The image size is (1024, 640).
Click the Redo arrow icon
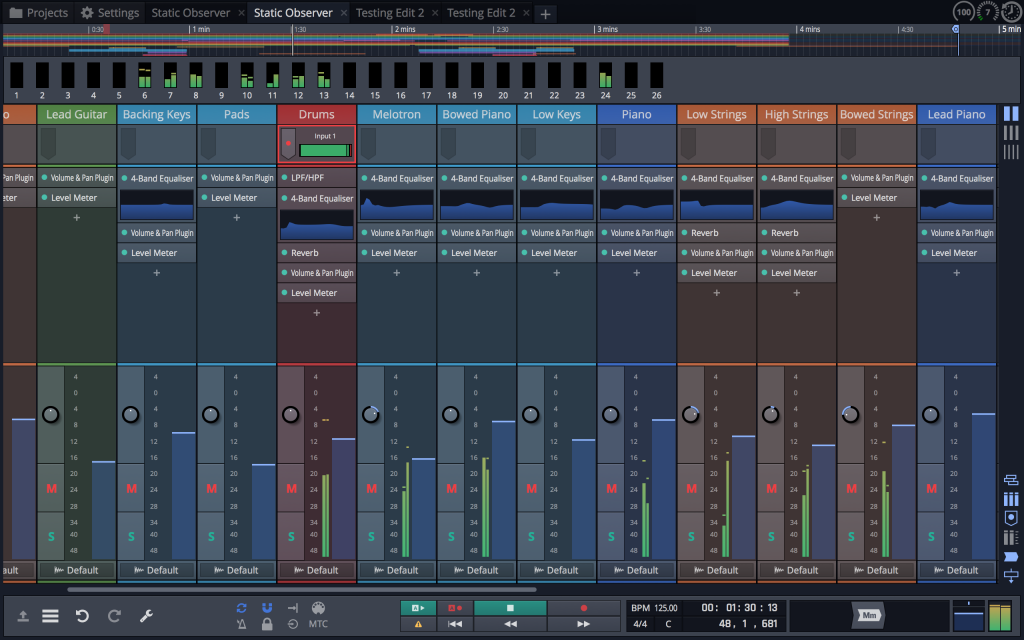[x=113, y=614]
